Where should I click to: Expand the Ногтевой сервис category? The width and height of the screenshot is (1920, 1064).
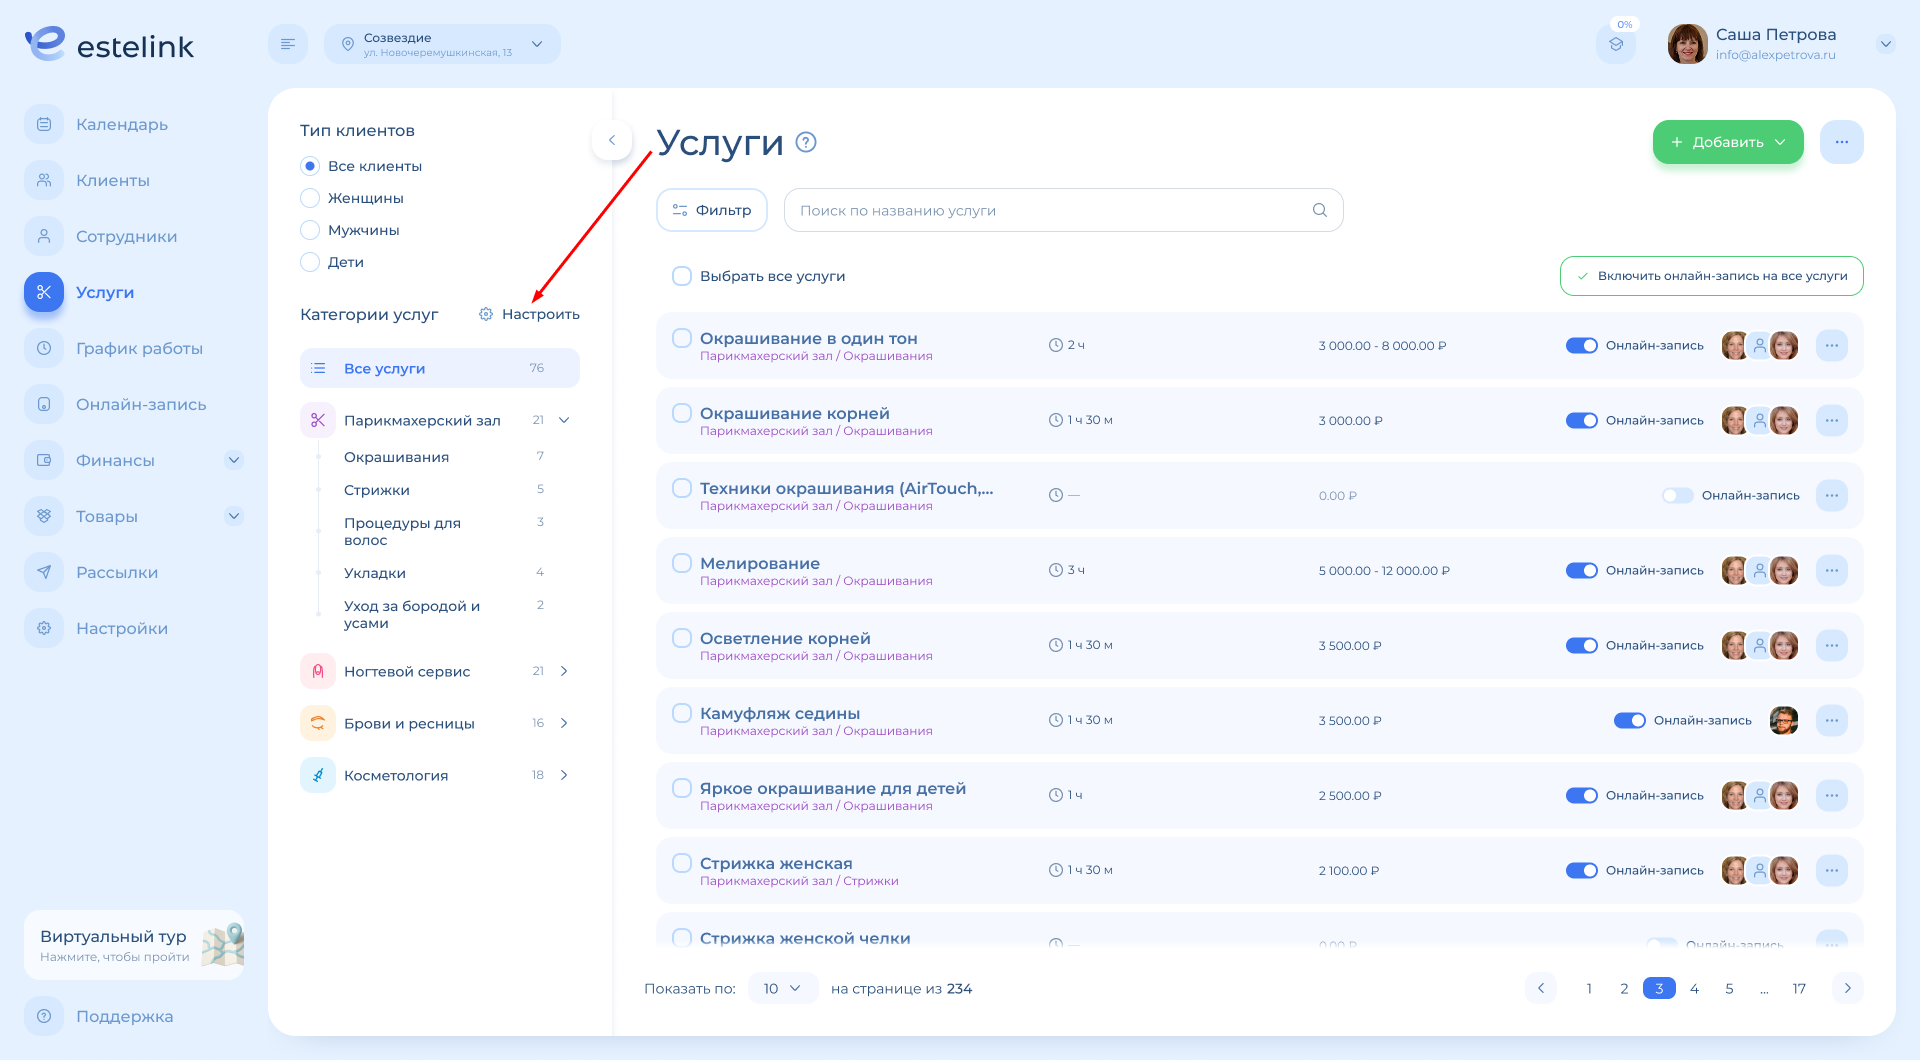click(x=564, y=671)
